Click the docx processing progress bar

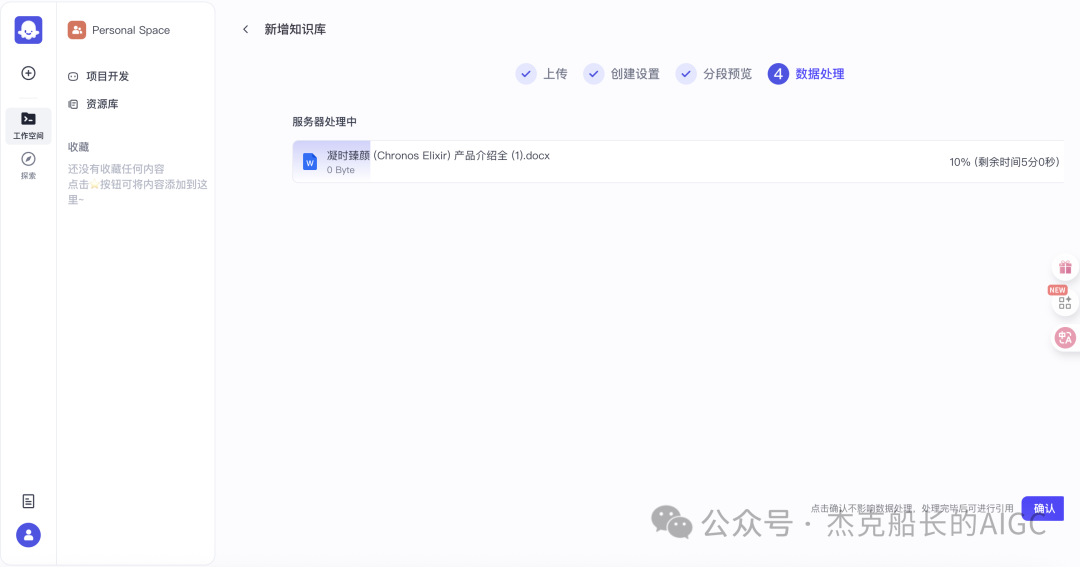click(x=678, y=162)
